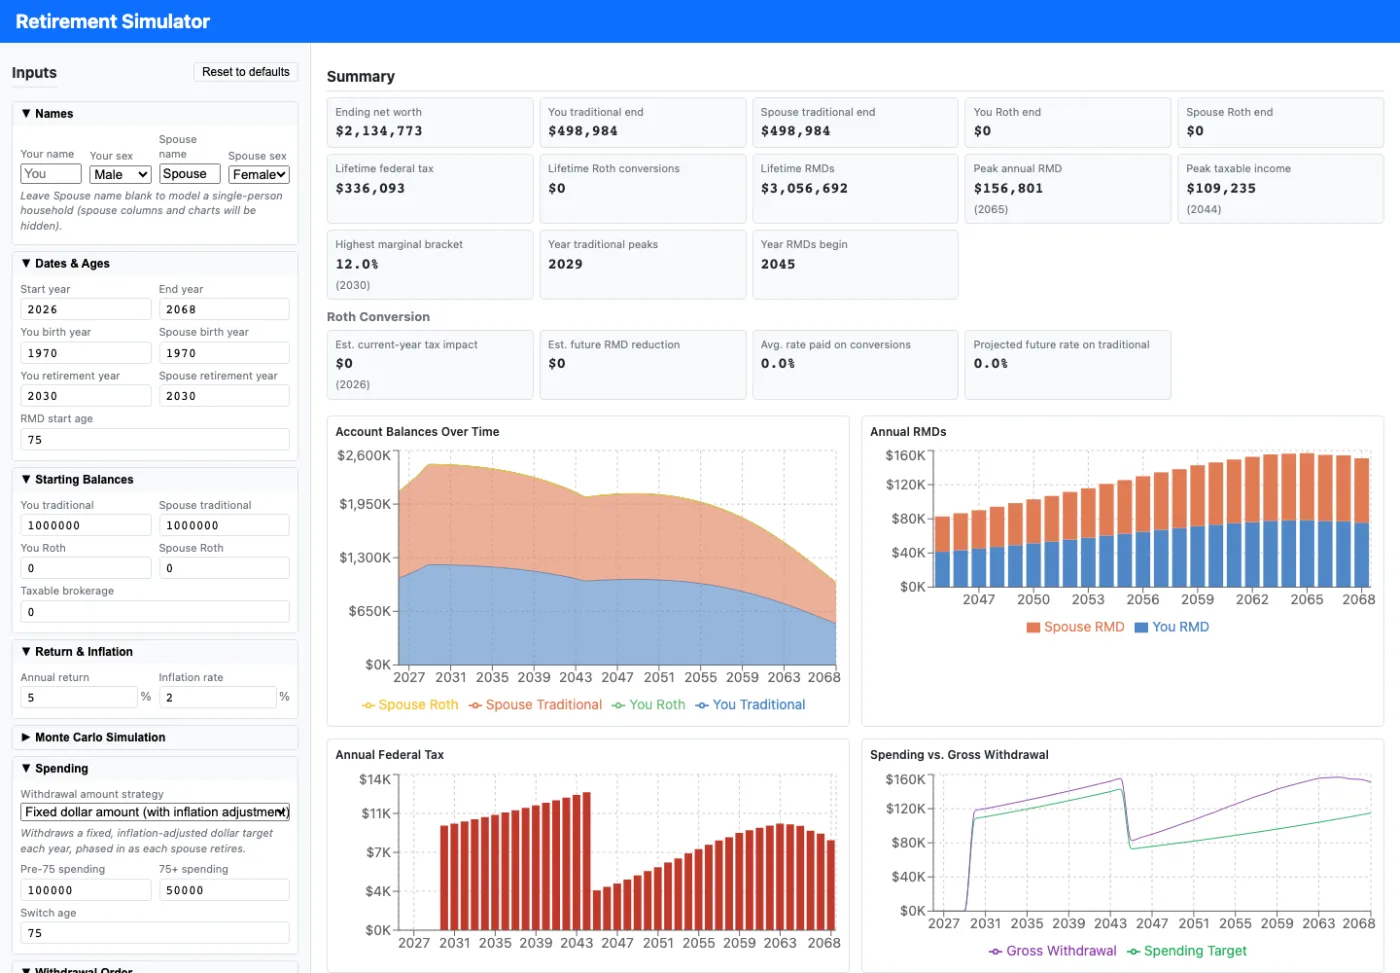Viewport: 1400px width, 973px height.
Task: Edit the Annual return percentage field
Action: pos(79,698)
